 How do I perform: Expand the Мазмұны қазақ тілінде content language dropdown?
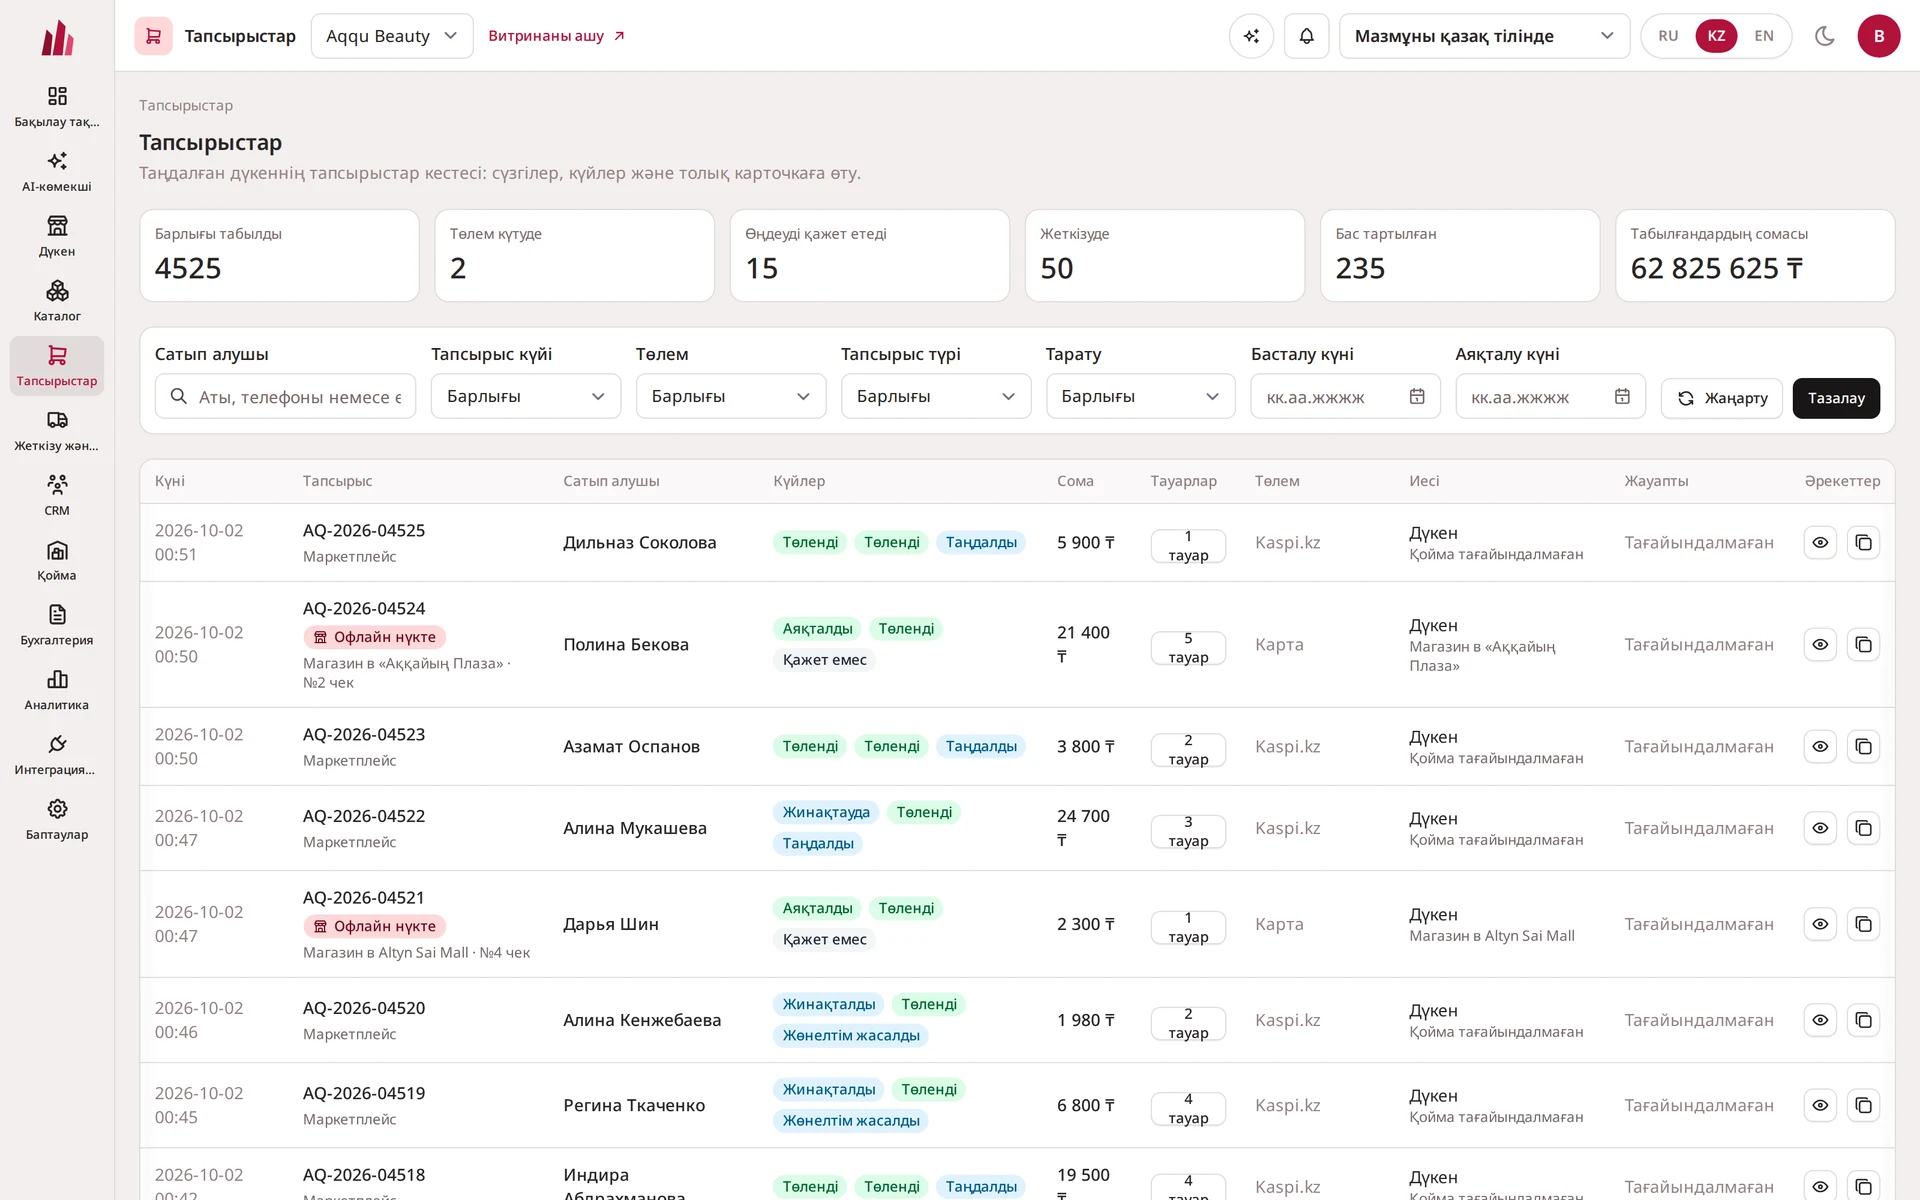[x=1484, y=36]
